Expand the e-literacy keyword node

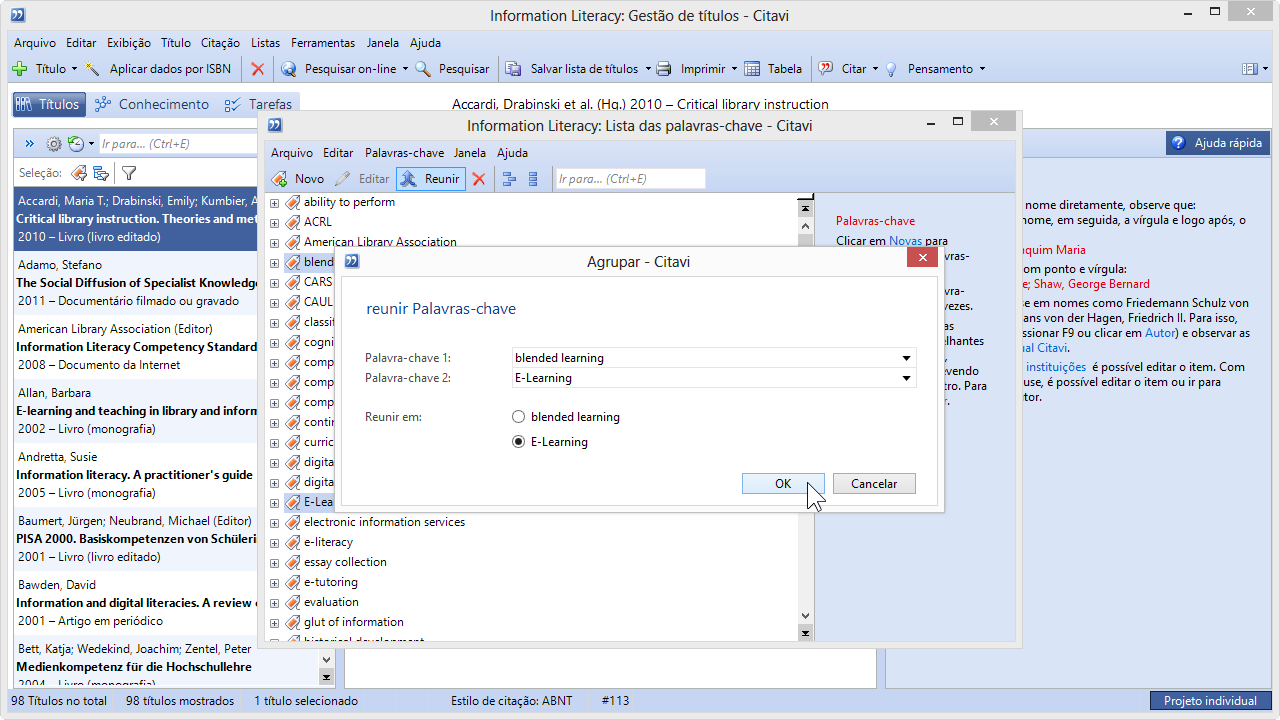click(275, 542)
